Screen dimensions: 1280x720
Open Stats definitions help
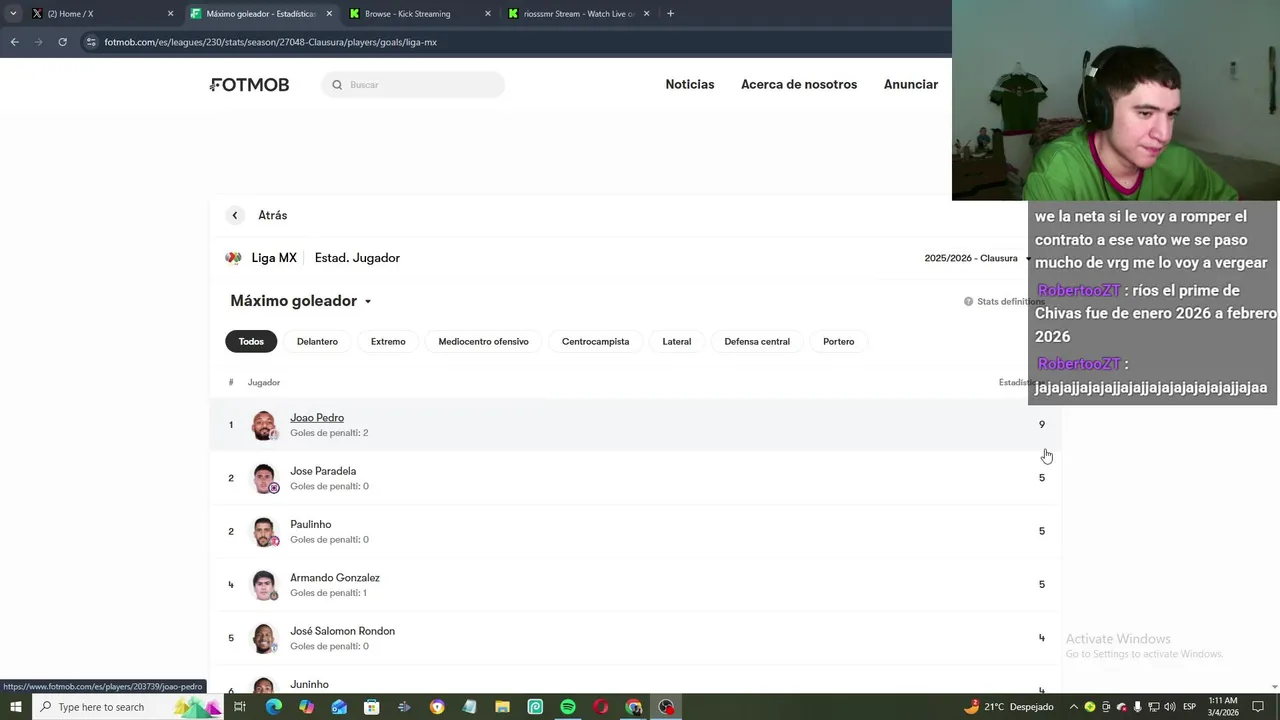click(1004, 301)
